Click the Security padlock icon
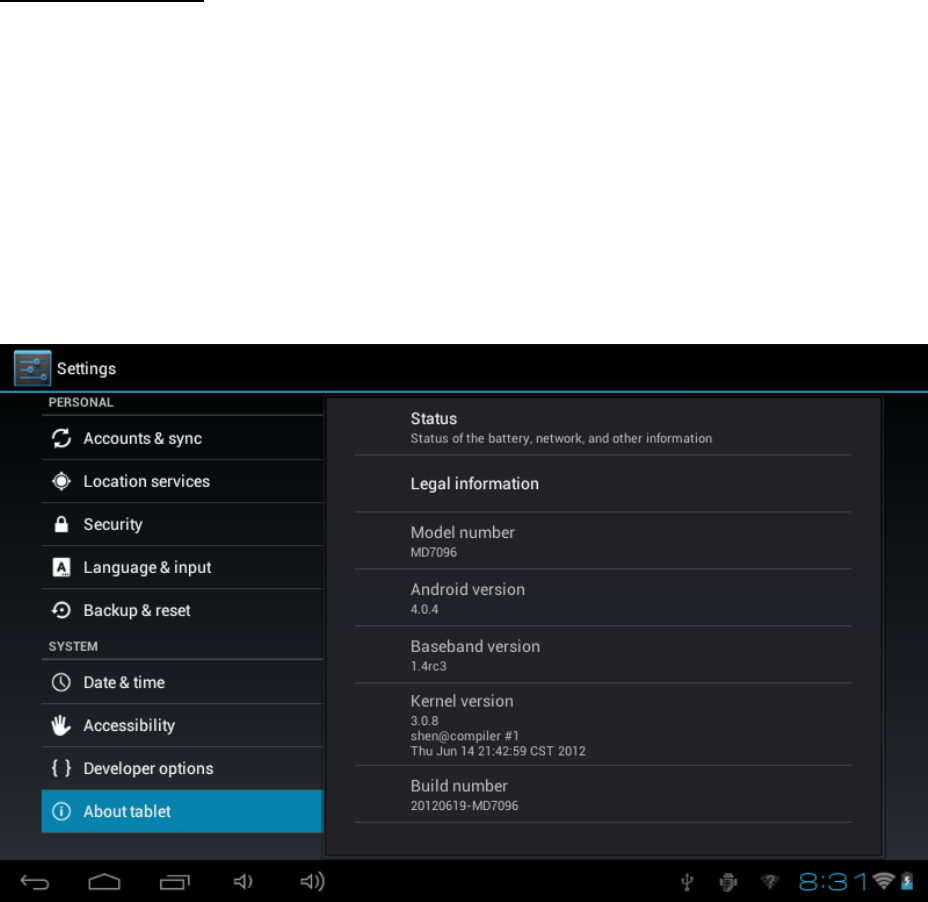This screenshot has width=928, height=902. [62, 524]
